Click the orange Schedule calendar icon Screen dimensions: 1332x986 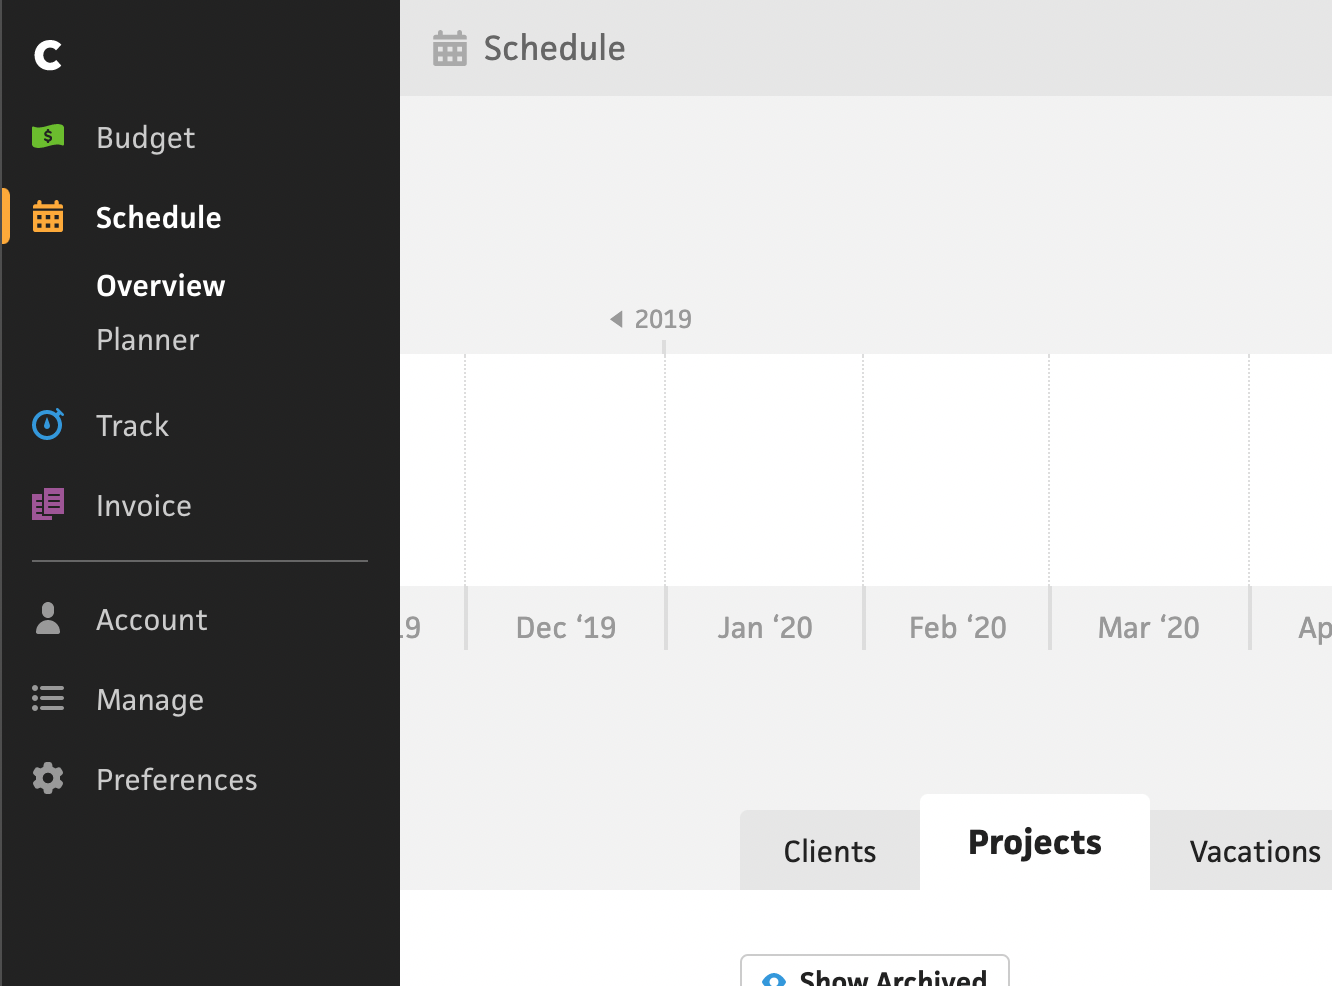tap(48, 217)
